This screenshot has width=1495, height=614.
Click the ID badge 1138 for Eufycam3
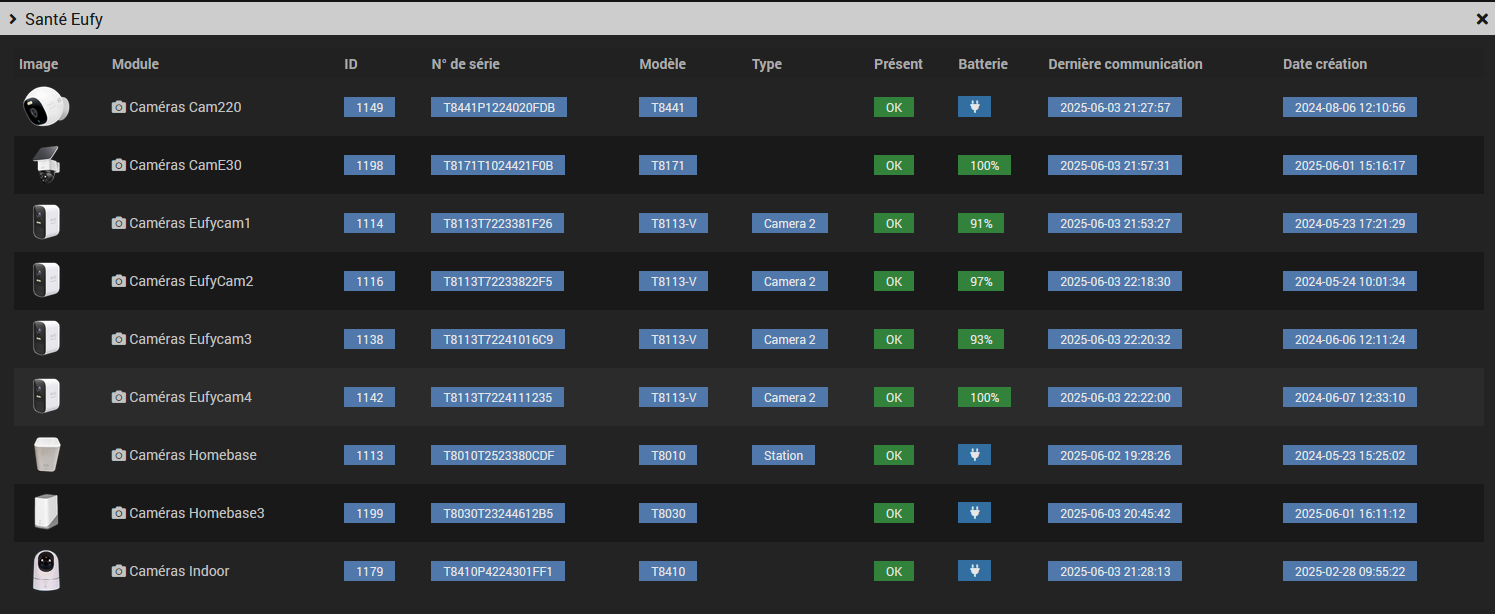pos(369,339)
